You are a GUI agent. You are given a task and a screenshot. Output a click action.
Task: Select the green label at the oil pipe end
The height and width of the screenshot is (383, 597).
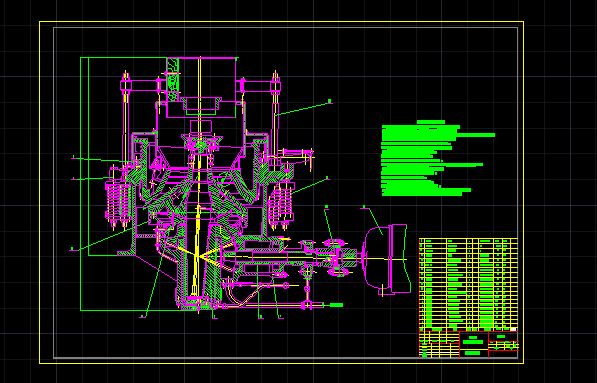point(336,305)
